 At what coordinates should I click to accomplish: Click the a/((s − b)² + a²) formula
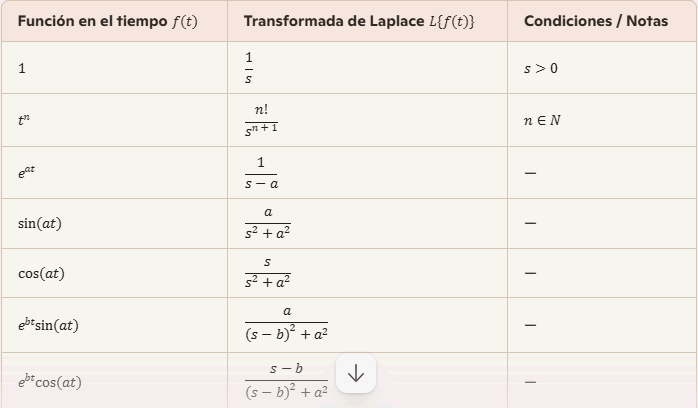point(286,323)
